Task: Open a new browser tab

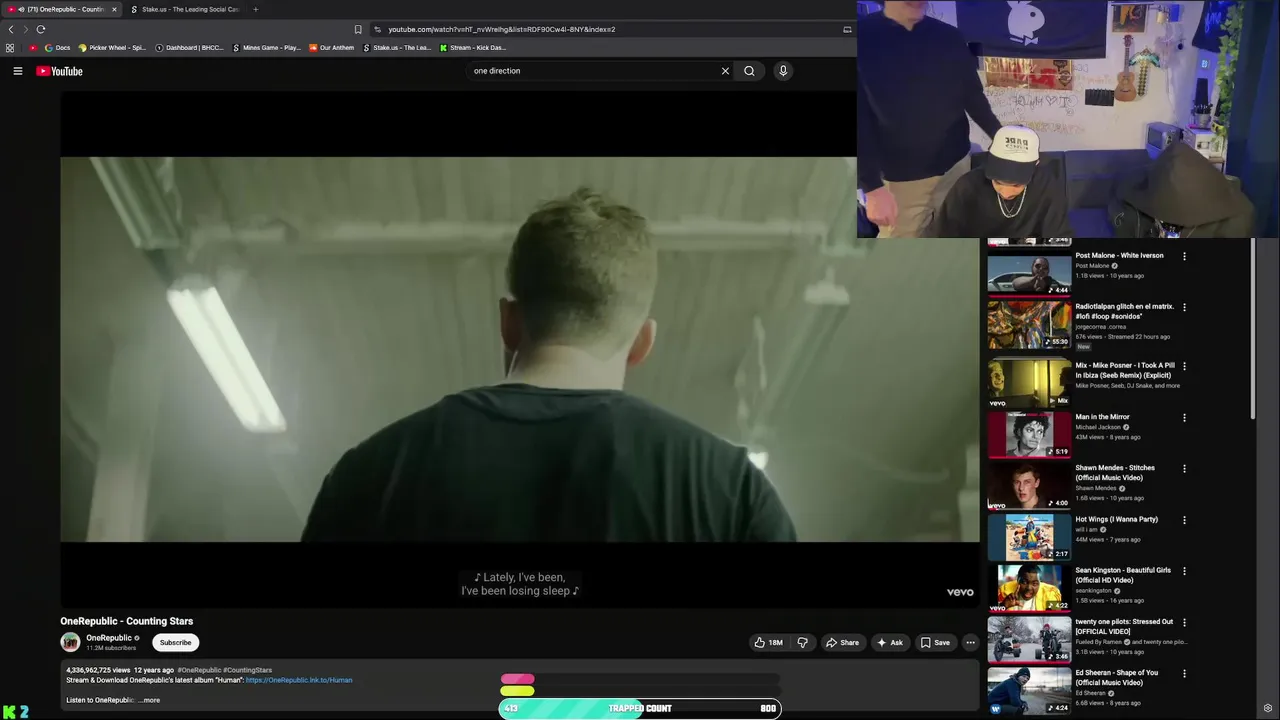Action: [255, 9]
